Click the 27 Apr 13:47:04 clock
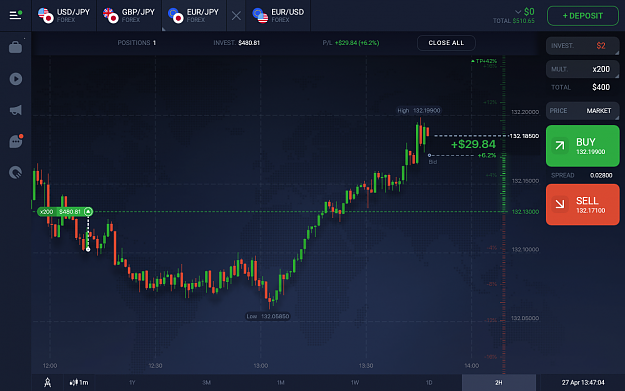The height and width of the screenshot is (391, 625). [x=583, y=382]
